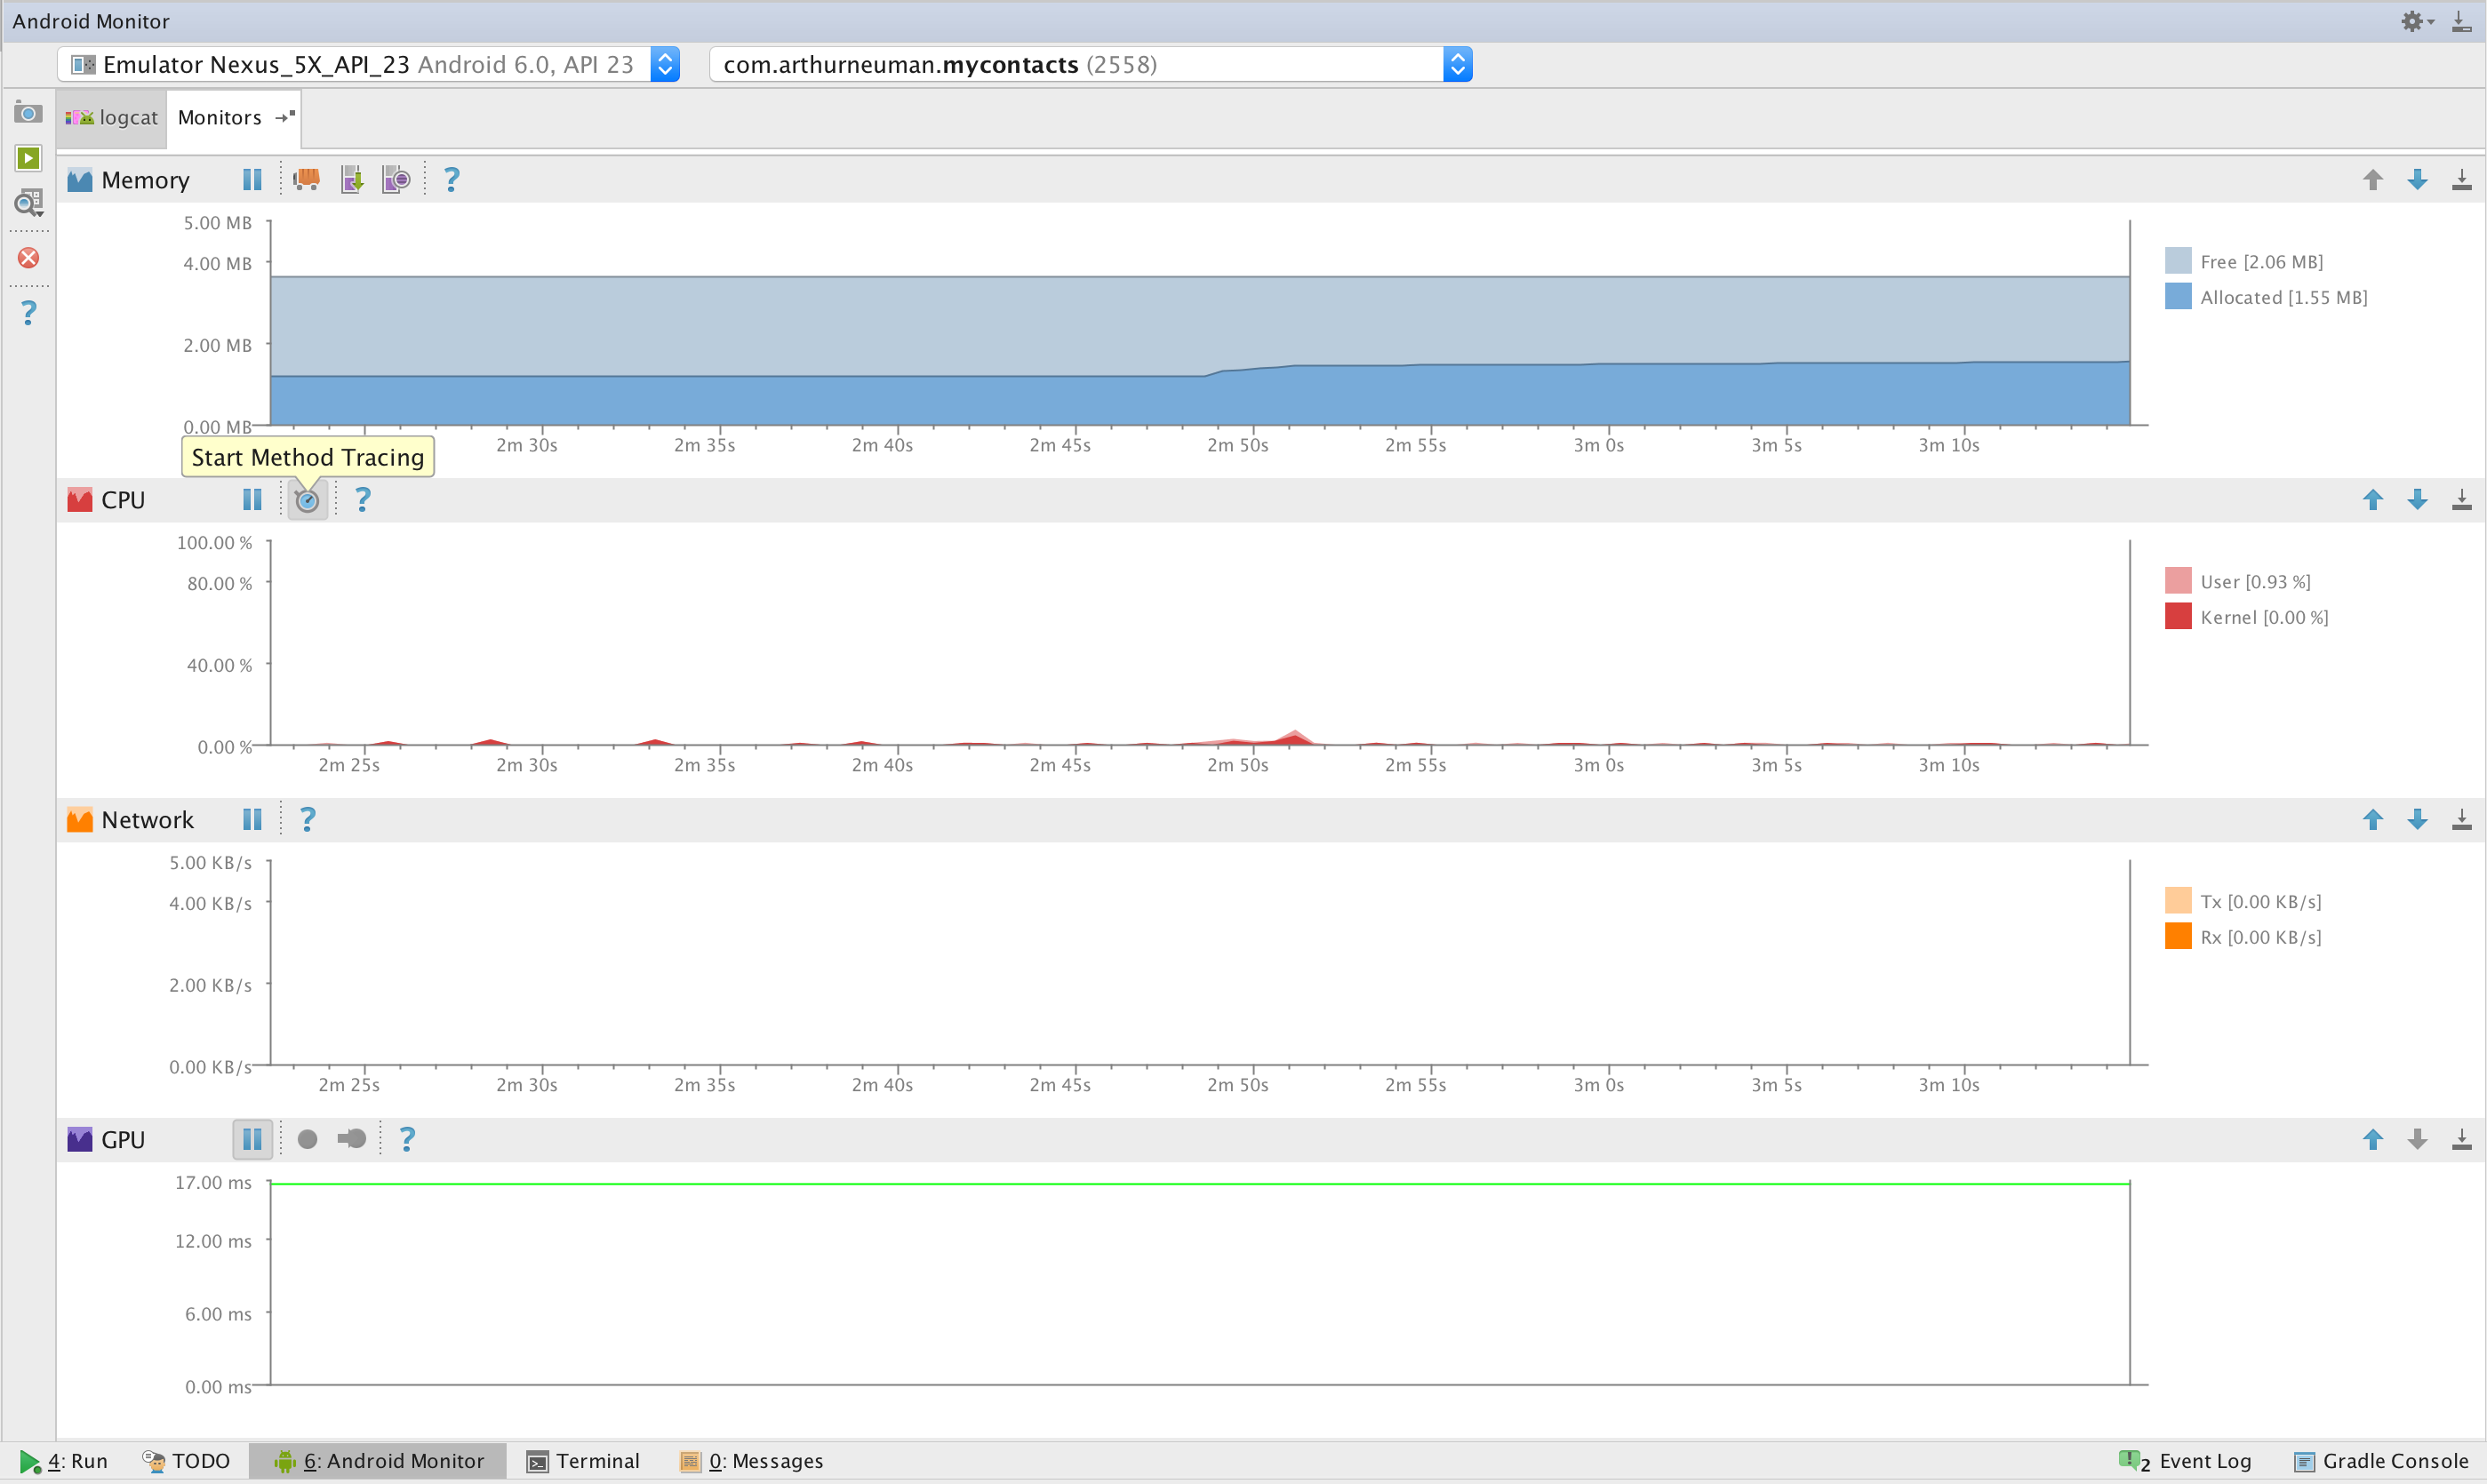The height and width of the screenshot is (1484, 2487).
Task: Take a screen capture from sidebar
Action: click(28, 113)
